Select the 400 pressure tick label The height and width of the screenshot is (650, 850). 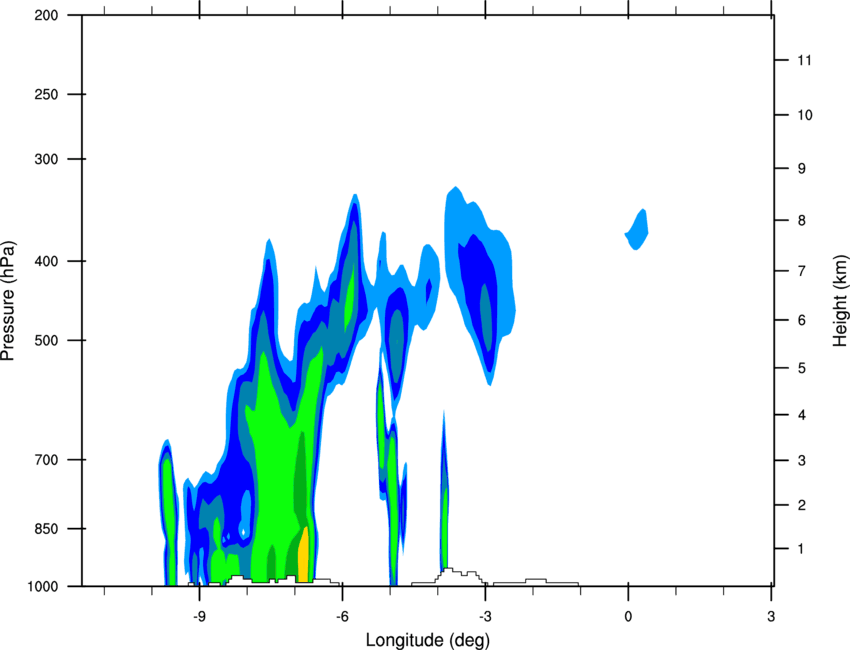click(47, 261)
